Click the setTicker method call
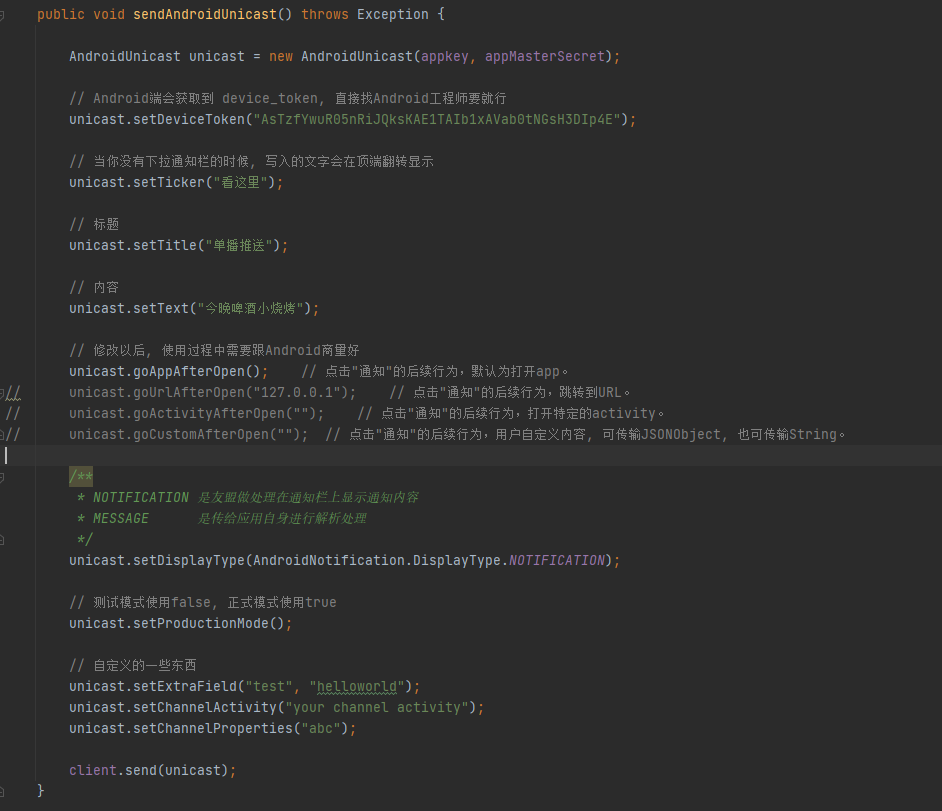 (x=169, y=183)
